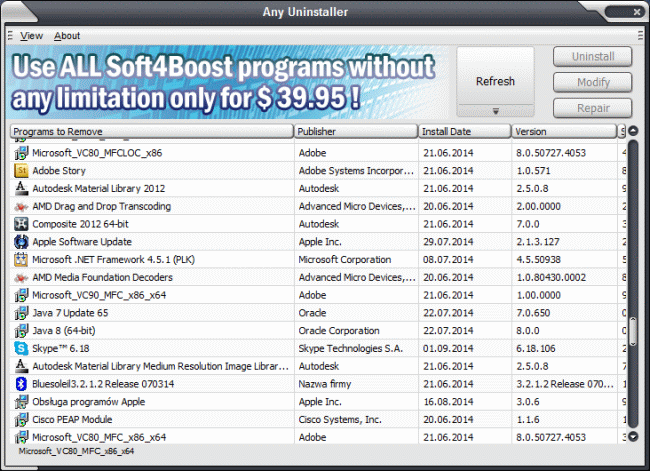Open the About menu
Image resolution: width=650 pixels, height=471 pixels.
point(67,36)
